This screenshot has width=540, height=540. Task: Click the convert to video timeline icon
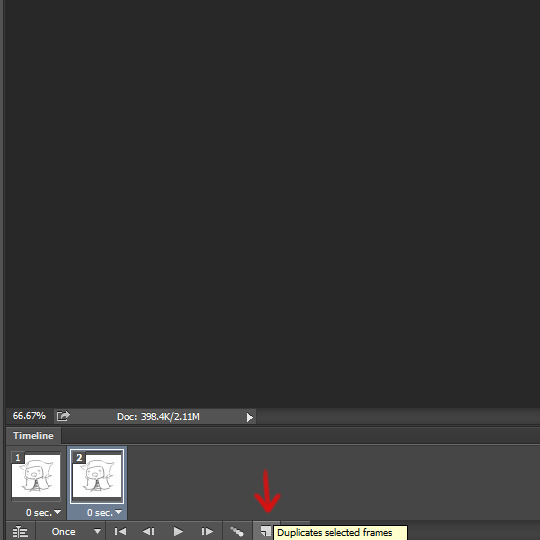pyautogui.click(x=20, y=532)
